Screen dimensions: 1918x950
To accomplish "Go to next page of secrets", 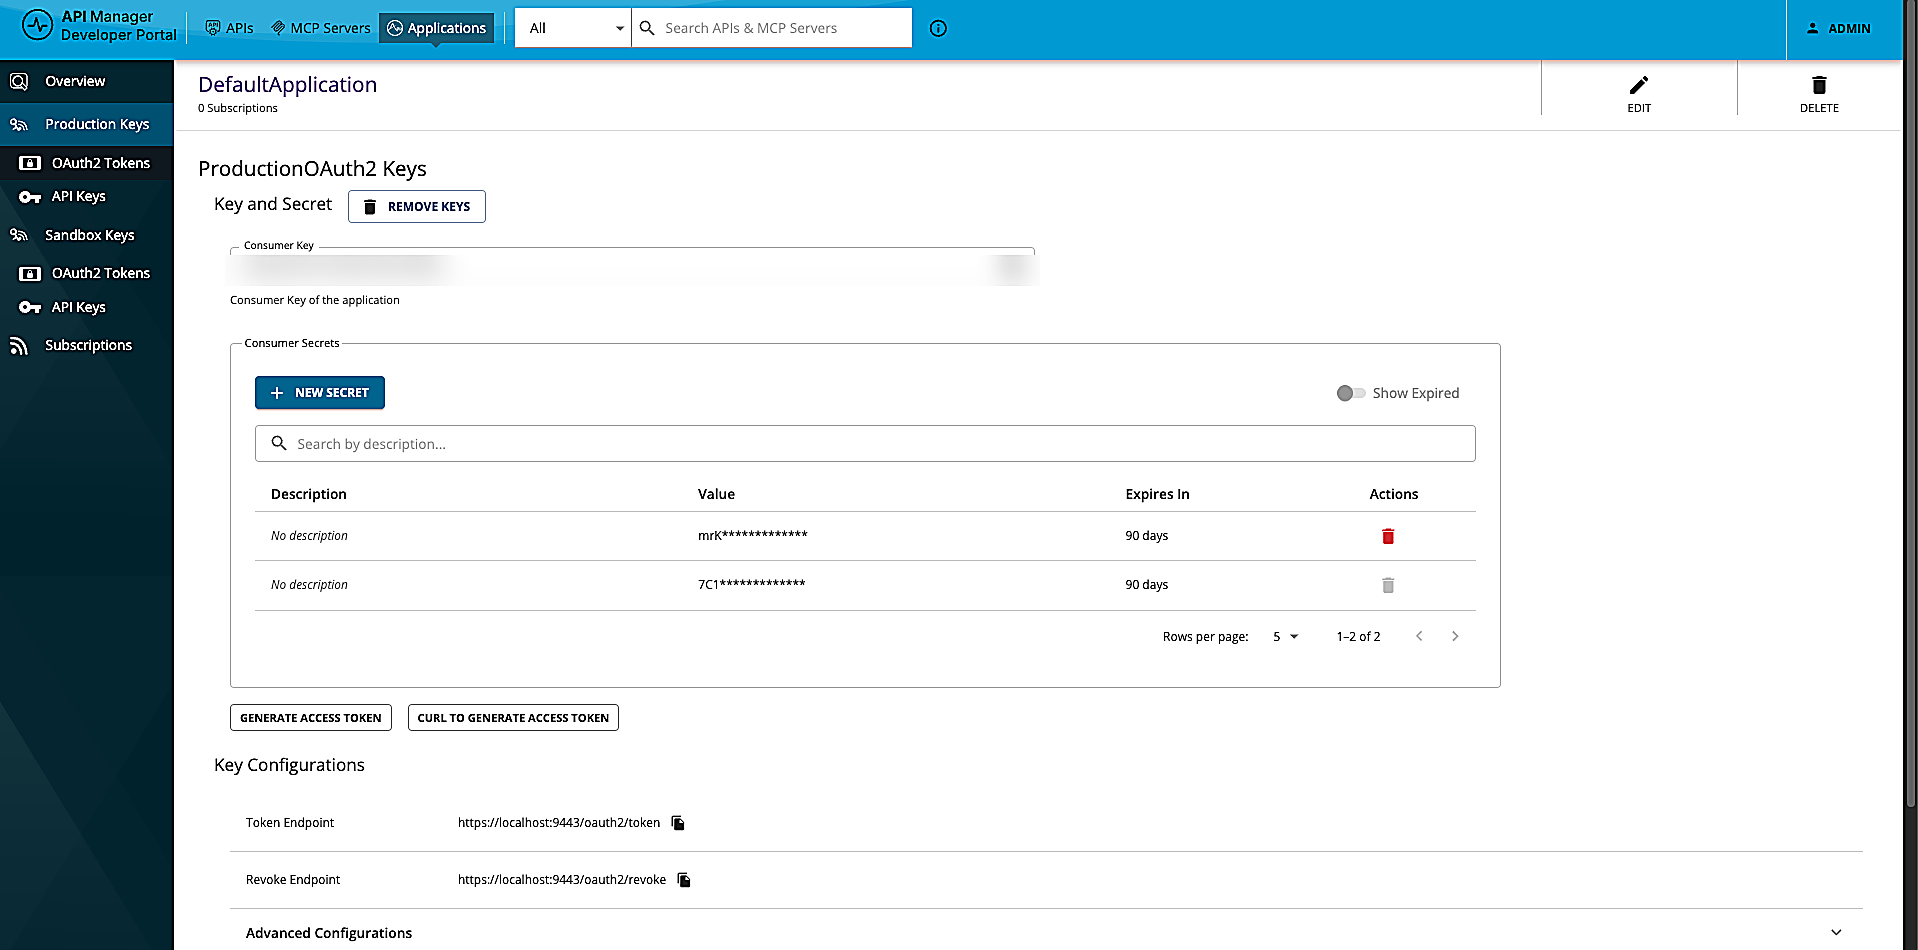I will click(x=1455, y=636).
